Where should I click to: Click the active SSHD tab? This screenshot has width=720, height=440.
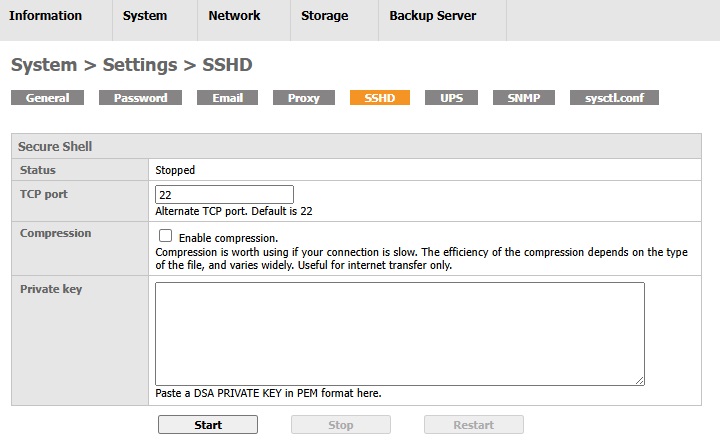(x=380, y=98)
